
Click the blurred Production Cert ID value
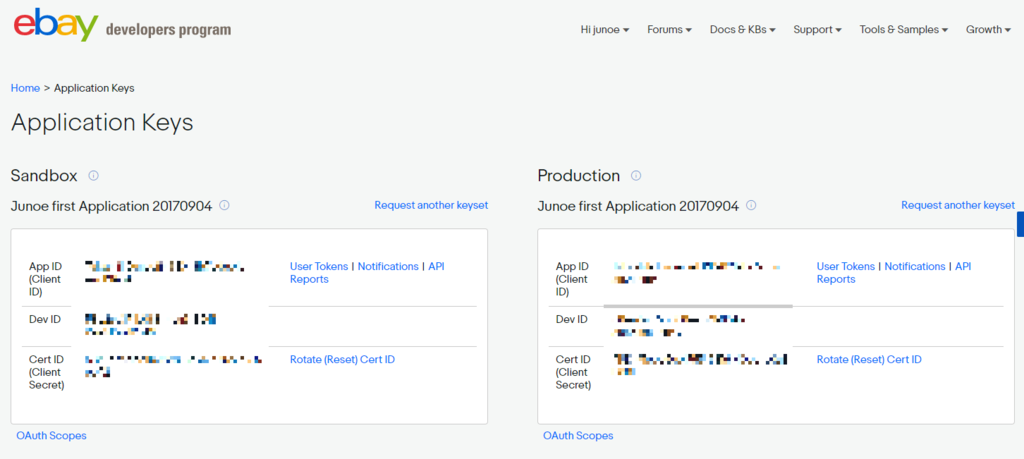point(701,365)
